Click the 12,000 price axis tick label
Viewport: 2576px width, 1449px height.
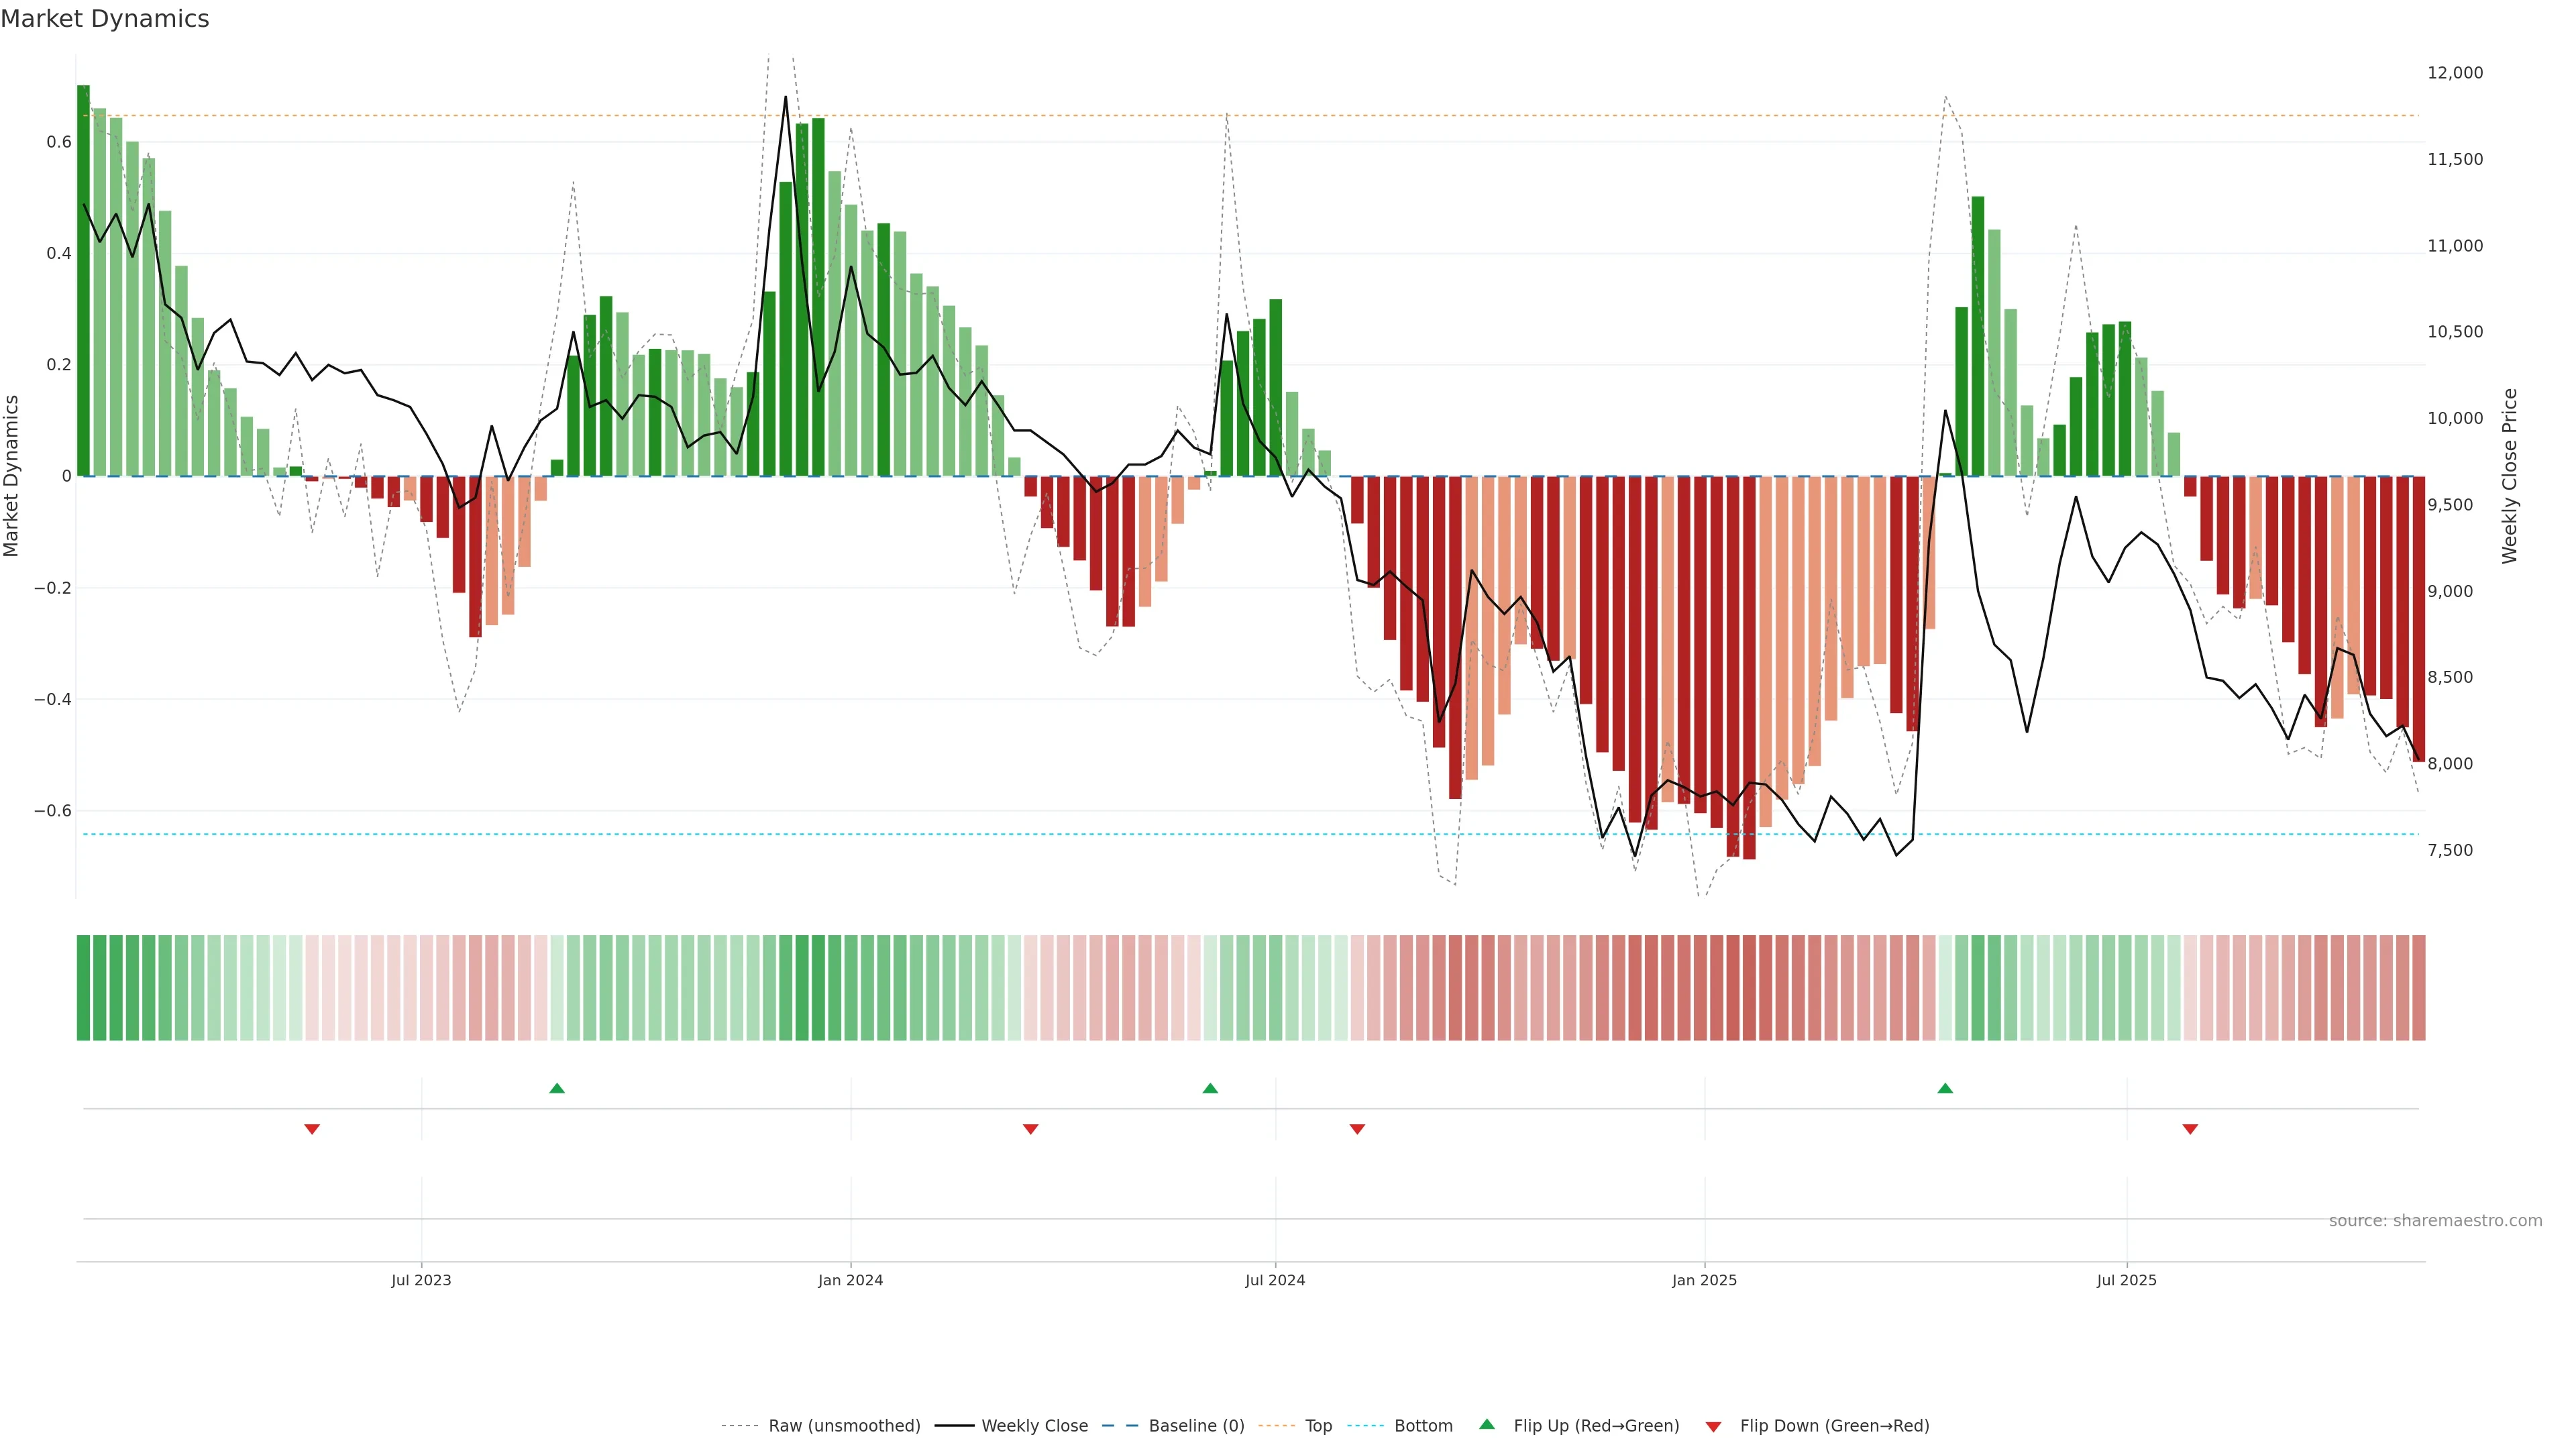pyautogui.click(x=2455, y=73)
